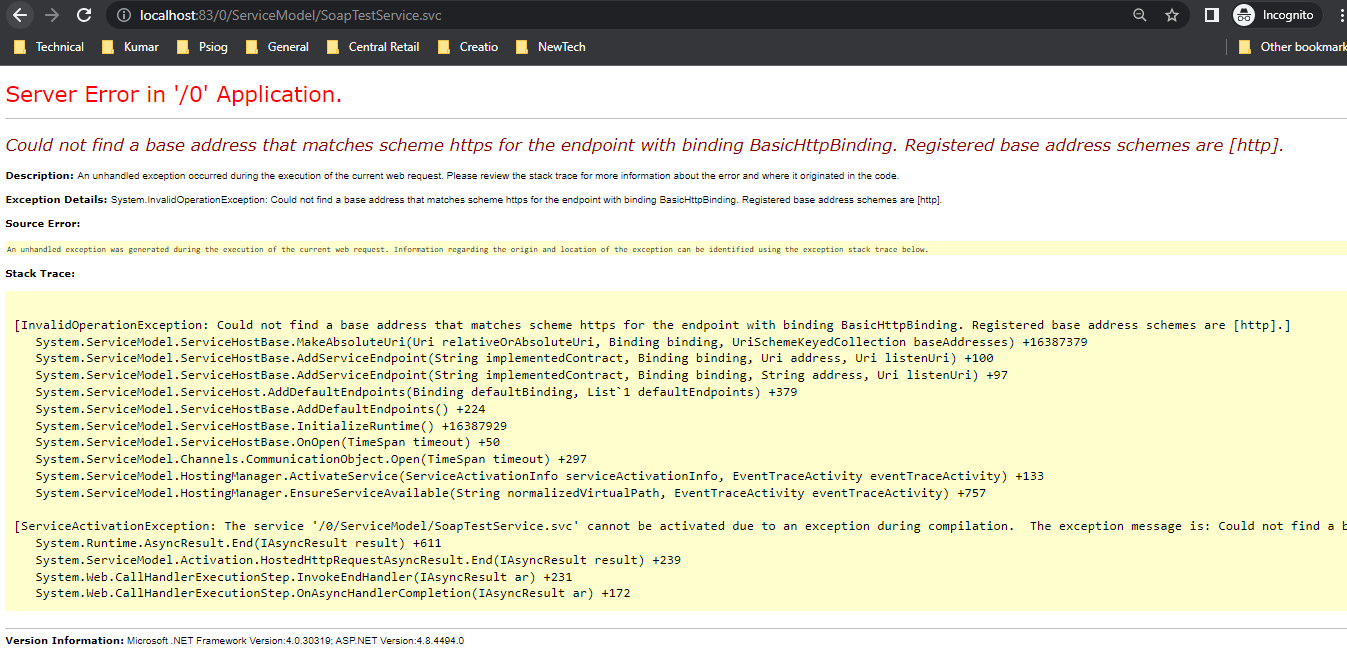Click the System.Runtime.AsyncResult.End +611 line

click(x=238, y=543)
